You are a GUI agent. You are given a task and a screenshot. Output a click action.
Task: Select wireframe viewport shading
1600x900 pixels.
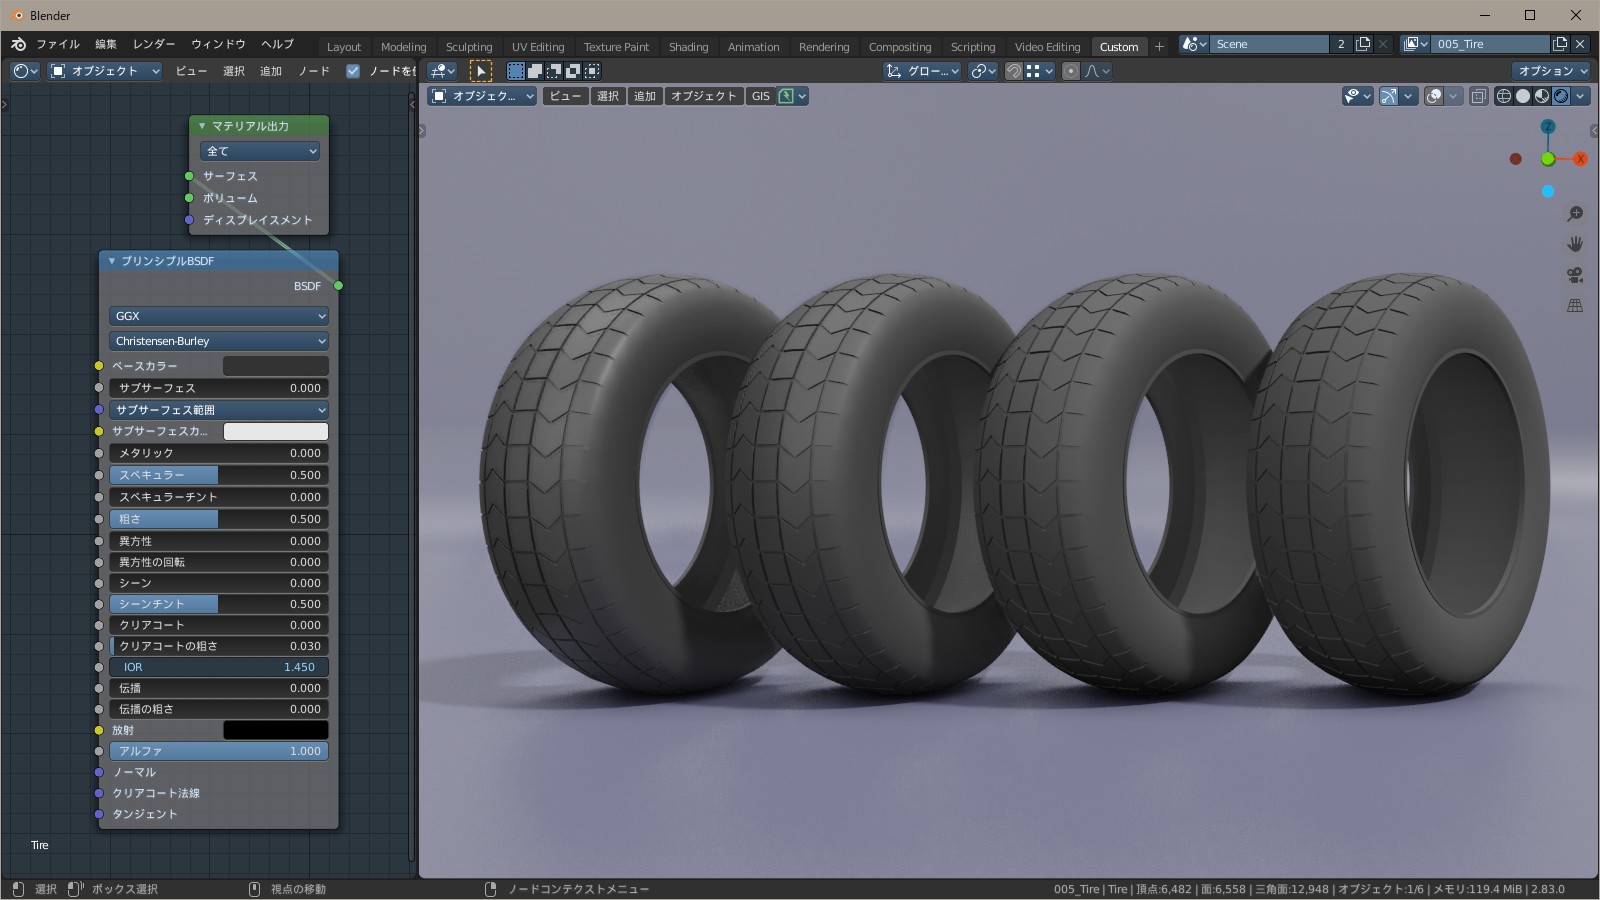pos(1504,96)
